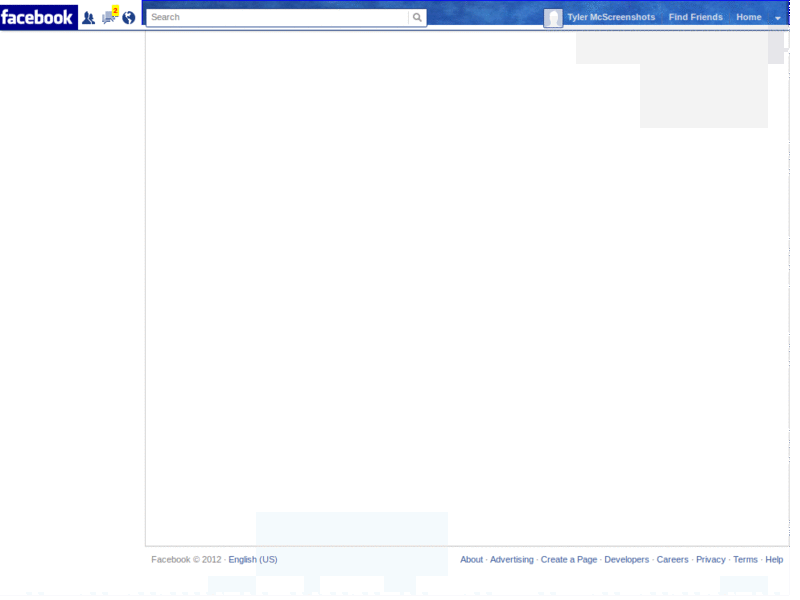The image size is (800, 600).
Task: Expand the account dropdown arrow
Action: tap(778, 18)
